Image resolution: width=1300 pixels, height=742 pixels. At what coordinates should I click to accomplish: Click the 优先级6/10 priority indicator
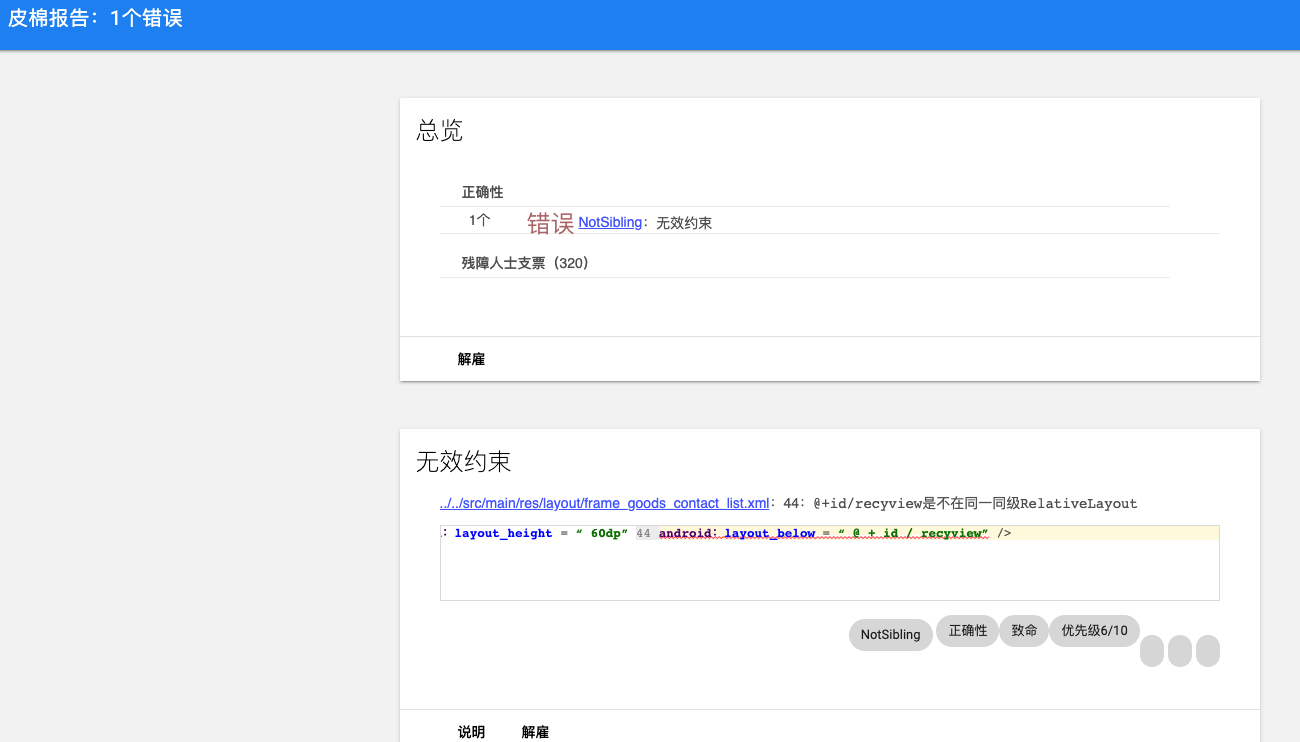coord(1094,630)
